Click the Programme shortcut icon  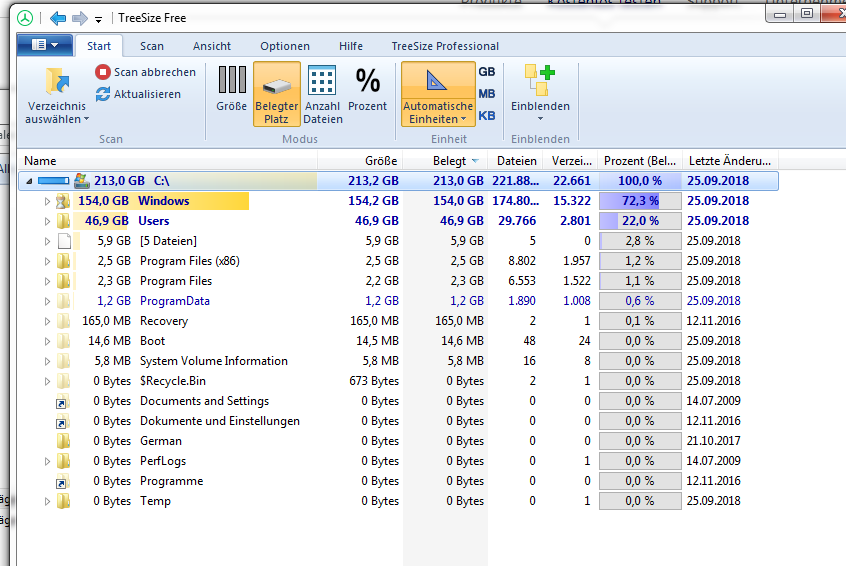[62, 482]
